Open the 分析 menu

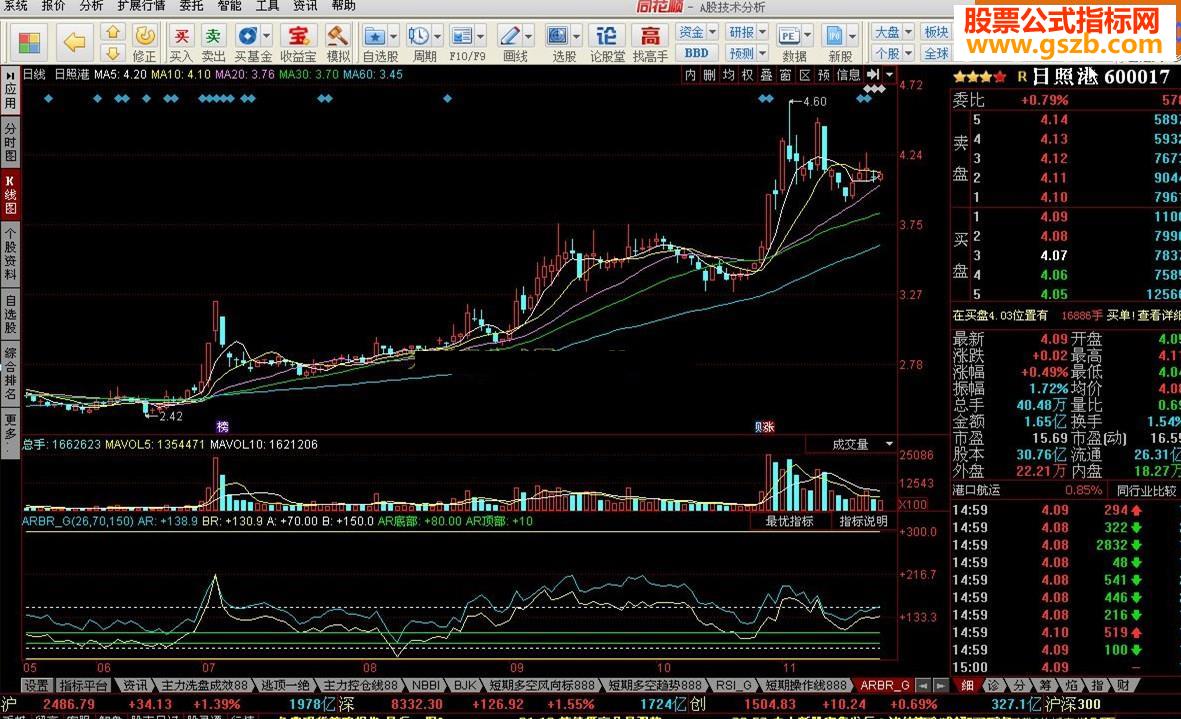[x=91, y=6]
